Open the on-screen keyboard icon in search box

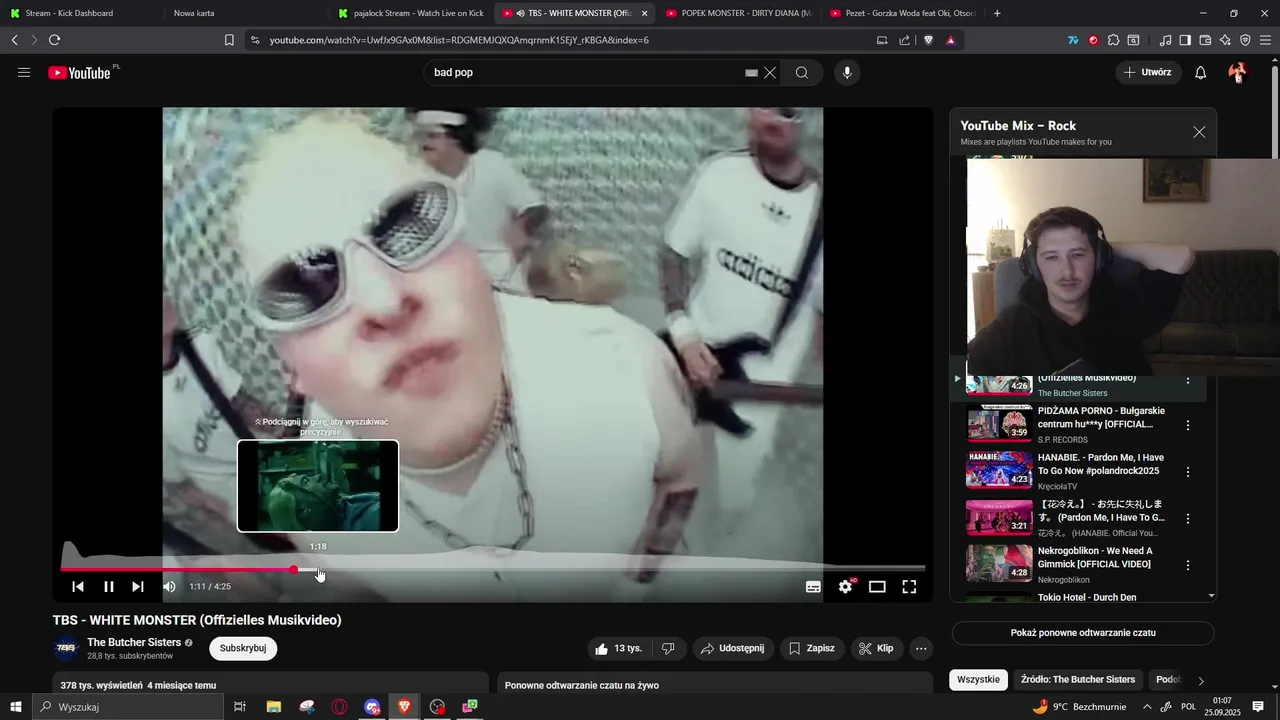click(752, 73)
